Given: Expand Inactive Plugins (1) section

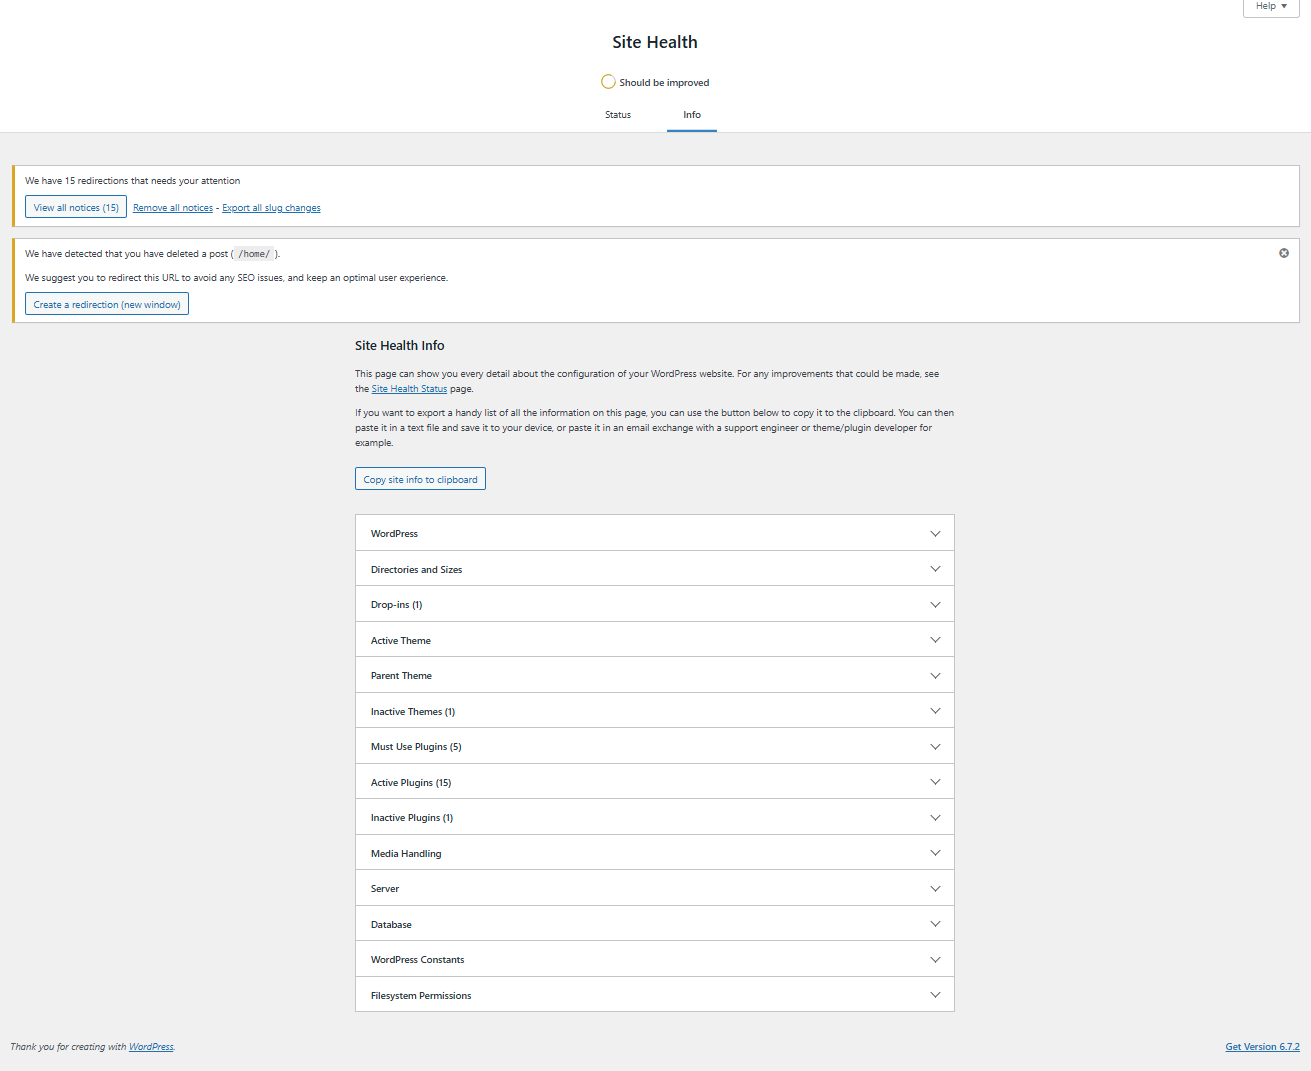Looking at the screenshot, I should 655,817.
